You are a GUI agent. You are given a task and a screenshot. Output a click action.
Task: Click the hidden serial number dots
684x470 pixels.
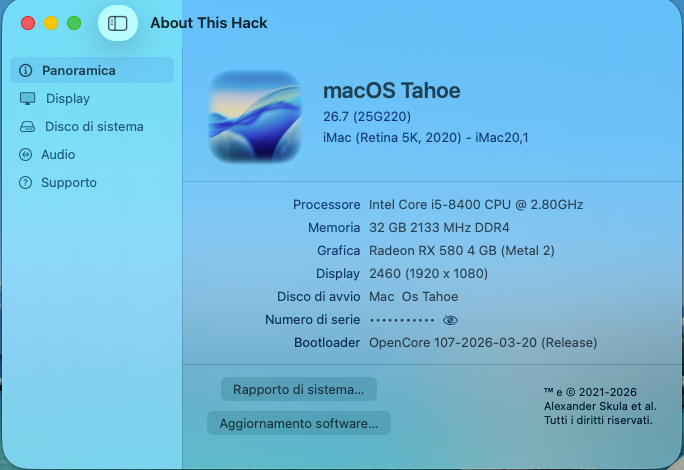402,320
